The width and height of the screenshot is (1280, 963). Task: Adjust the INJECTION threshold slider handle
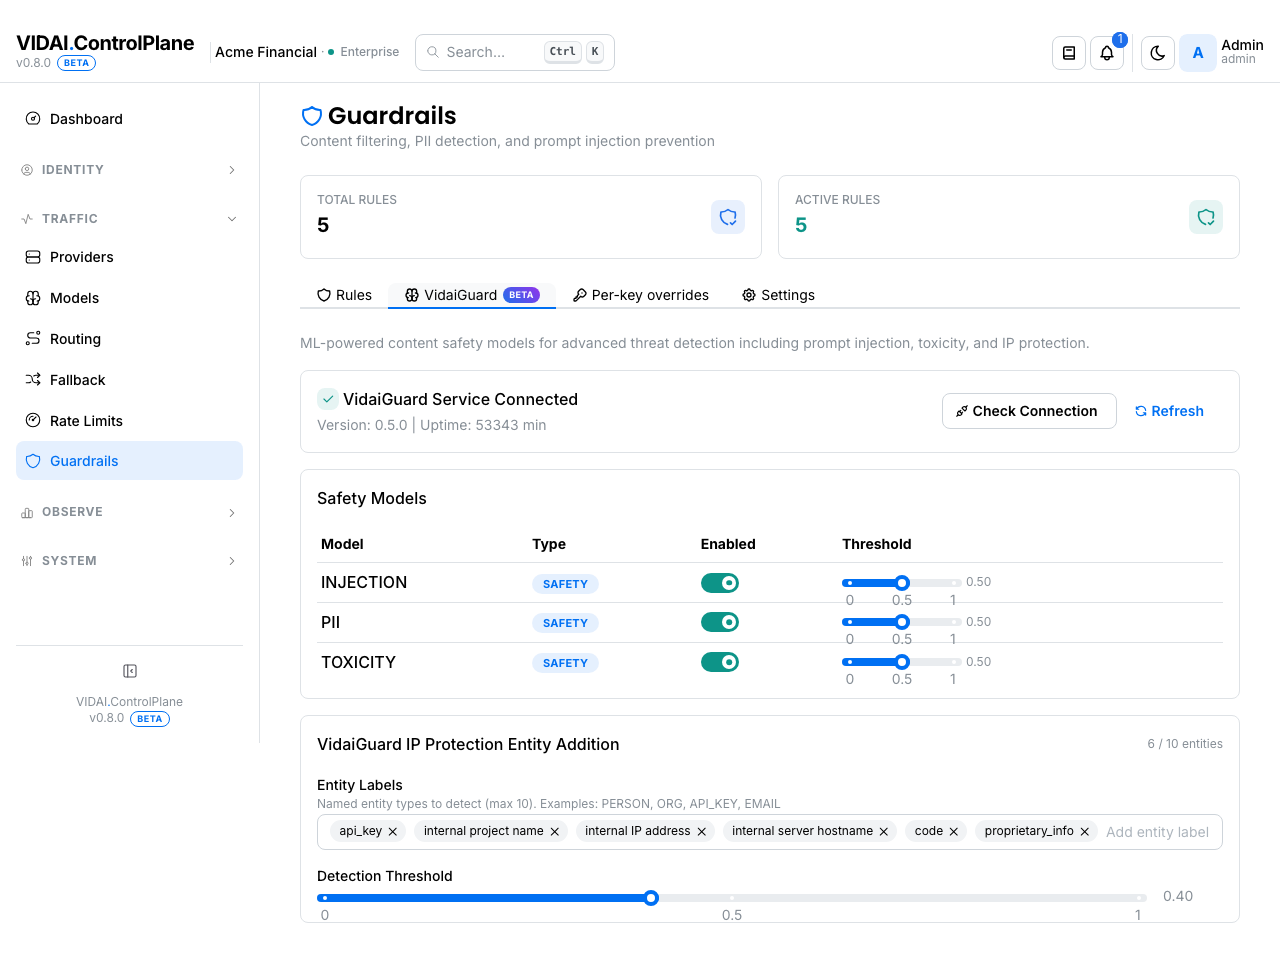pos(902,583)
